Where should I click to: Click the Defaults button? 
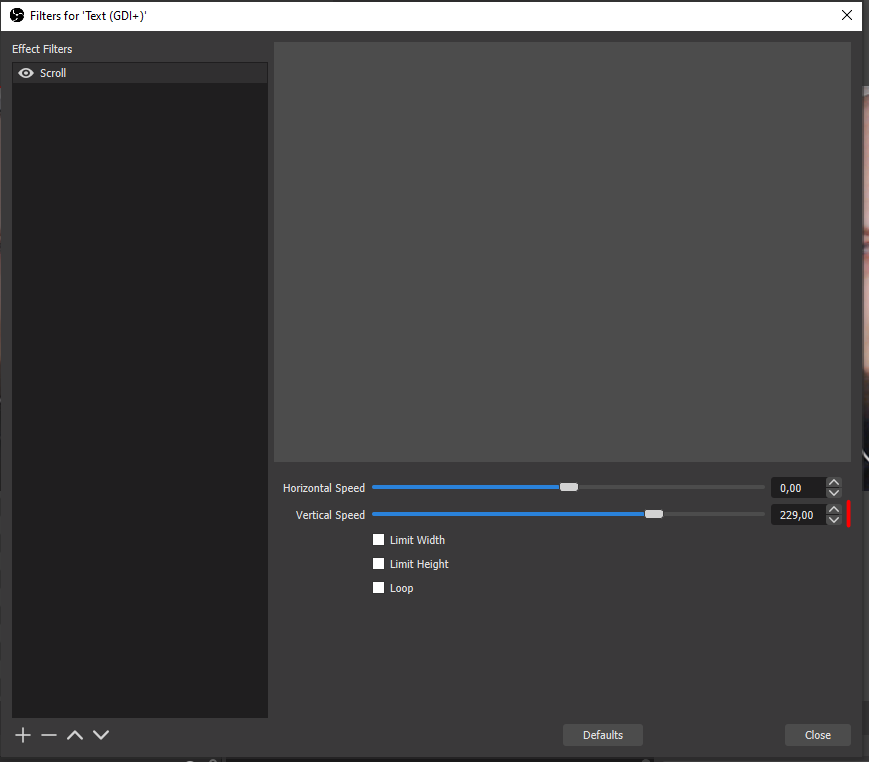pos(602,734)
